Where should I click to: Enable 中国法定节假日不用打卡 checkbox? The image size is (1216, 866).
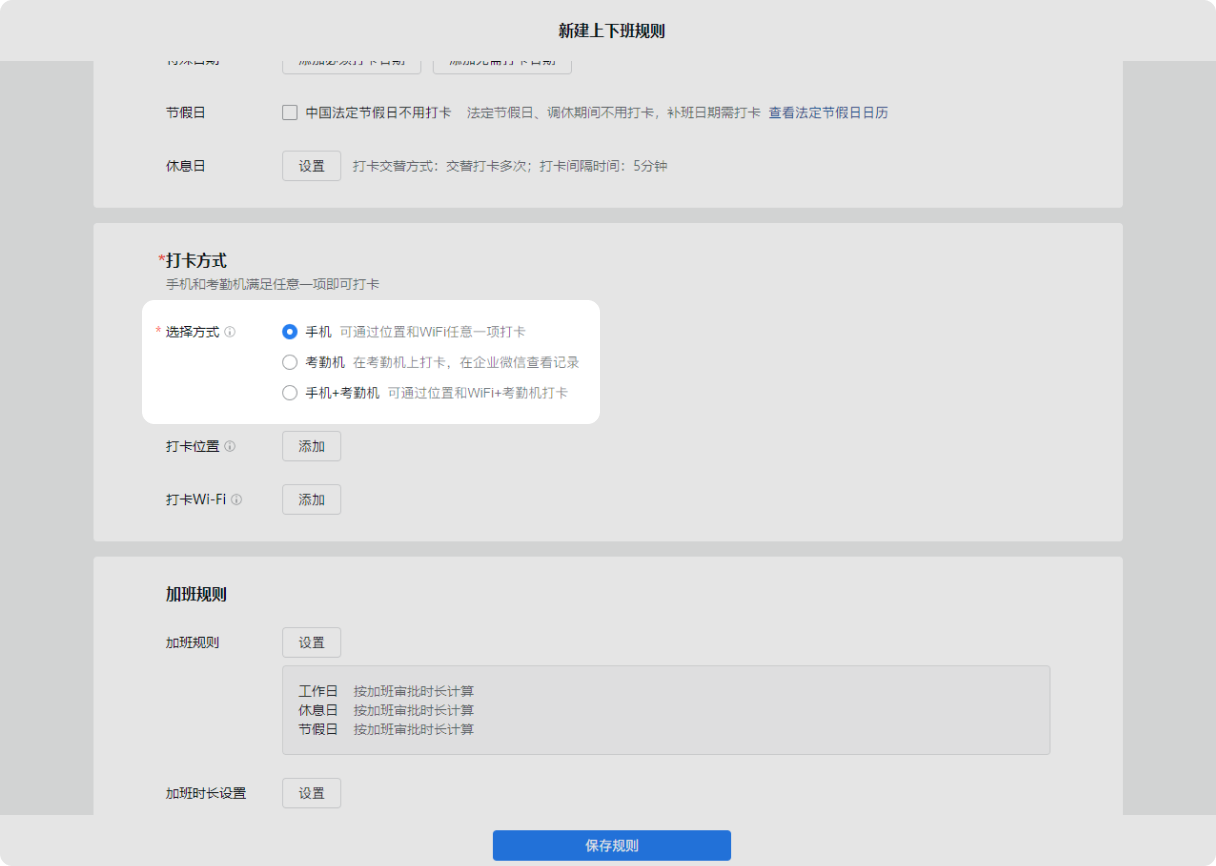pyautogui.click(x=290, y=113)
